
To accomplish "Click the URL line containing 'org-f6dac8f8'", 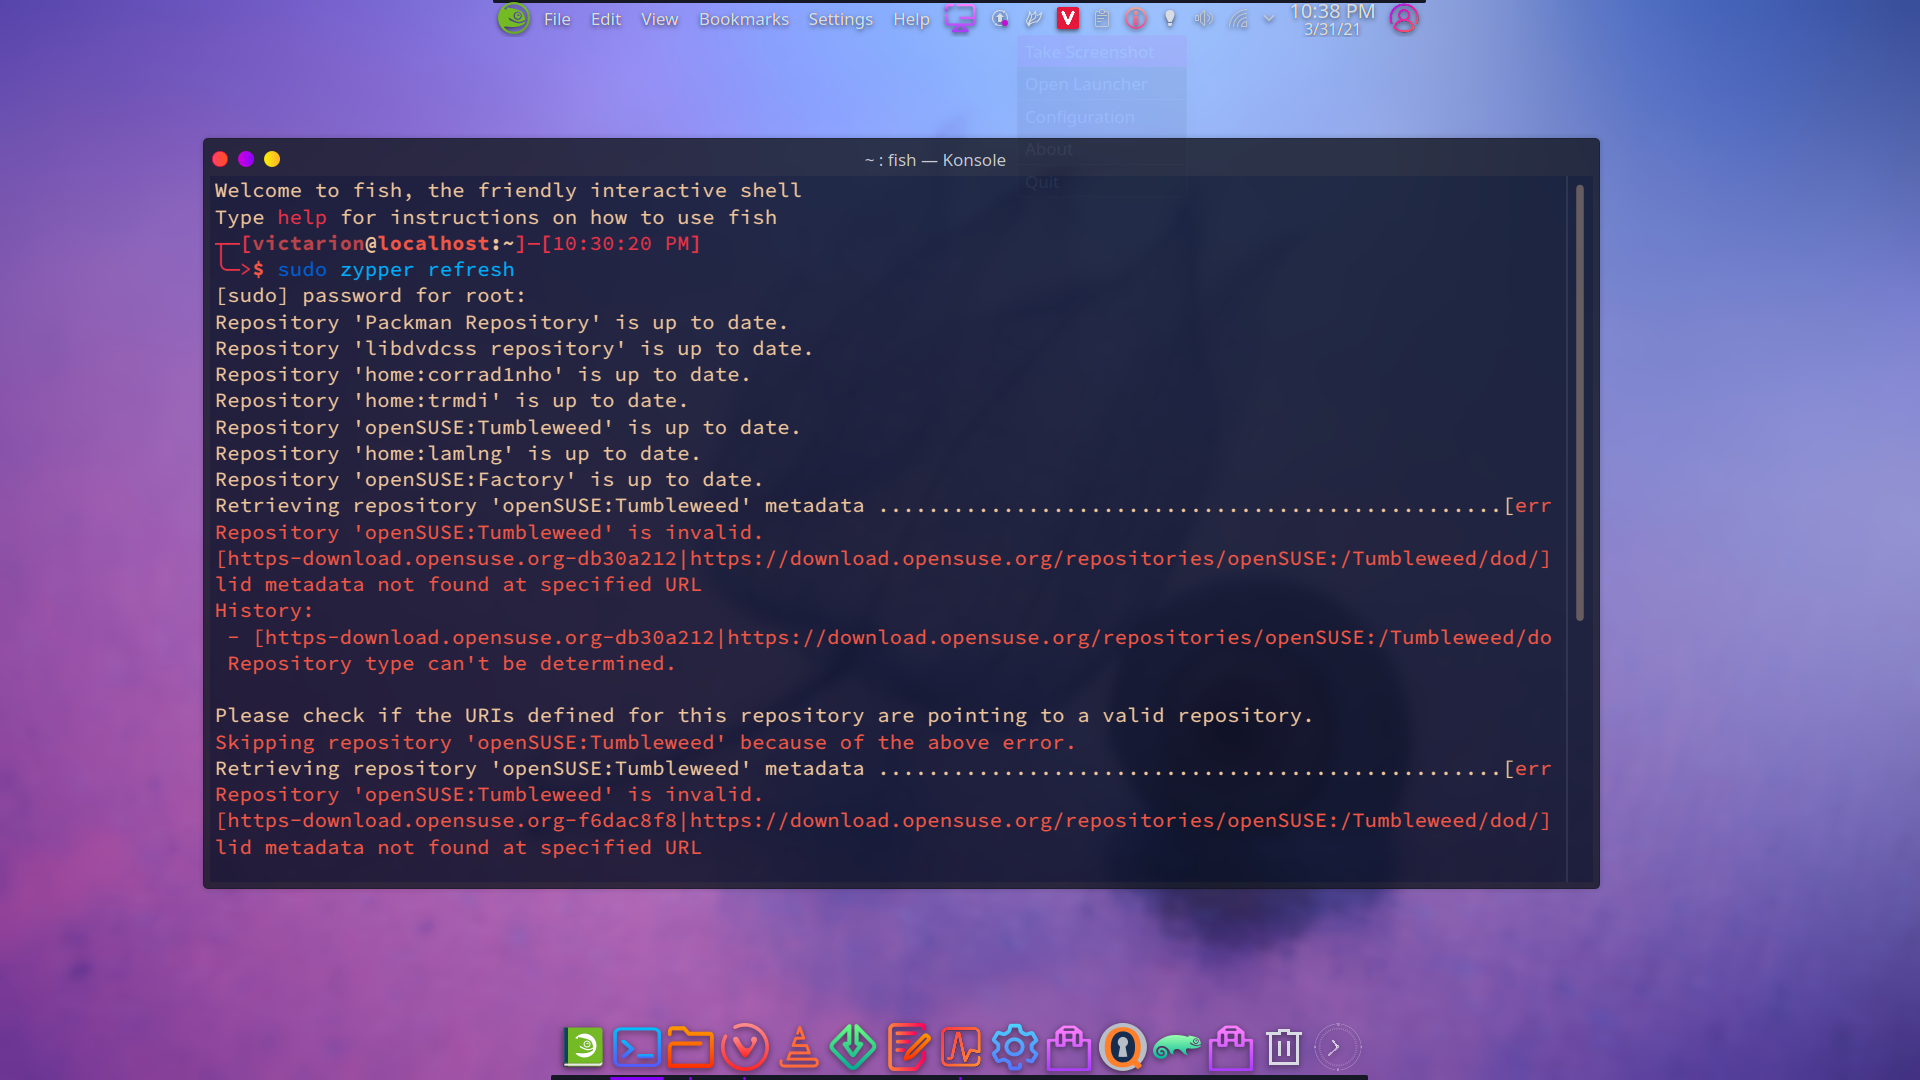I will (x=883, y=821).
